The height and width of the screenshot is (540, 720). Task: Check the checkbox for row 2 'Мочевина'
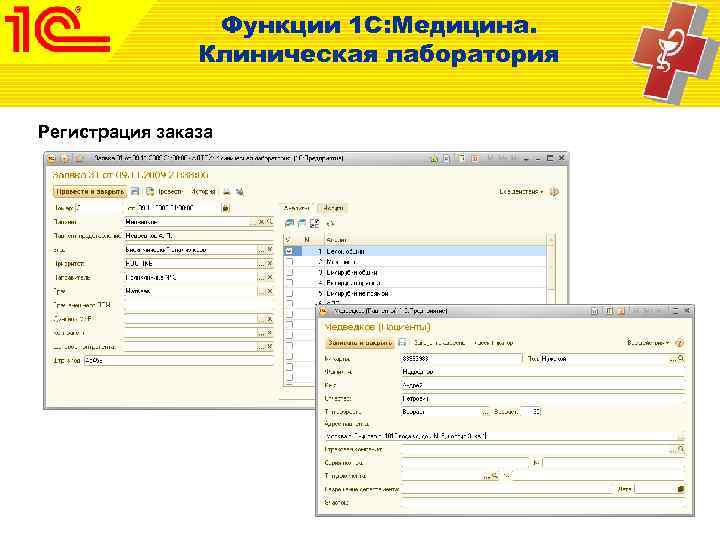[289, 262]
